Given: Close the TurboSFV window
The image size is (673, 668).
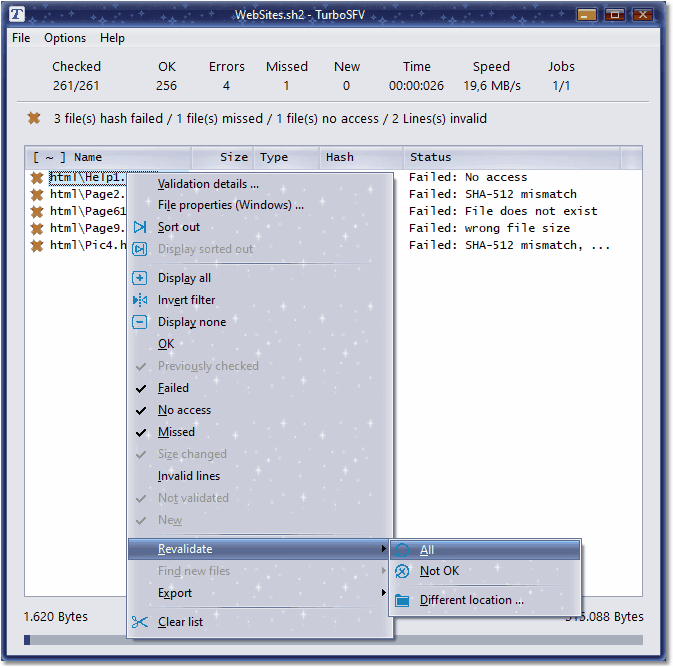Looking at the screenshot, I should click(643, 15).
